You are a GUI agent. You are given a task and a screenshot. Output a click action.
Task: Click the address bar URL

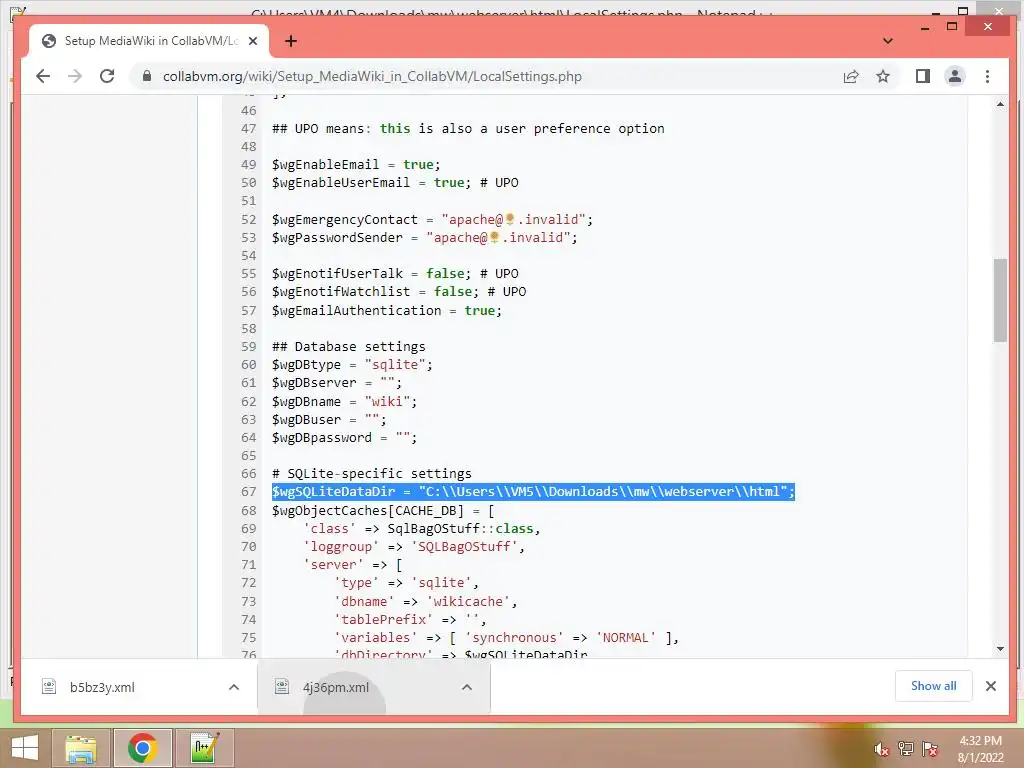(x=372, y=76)
